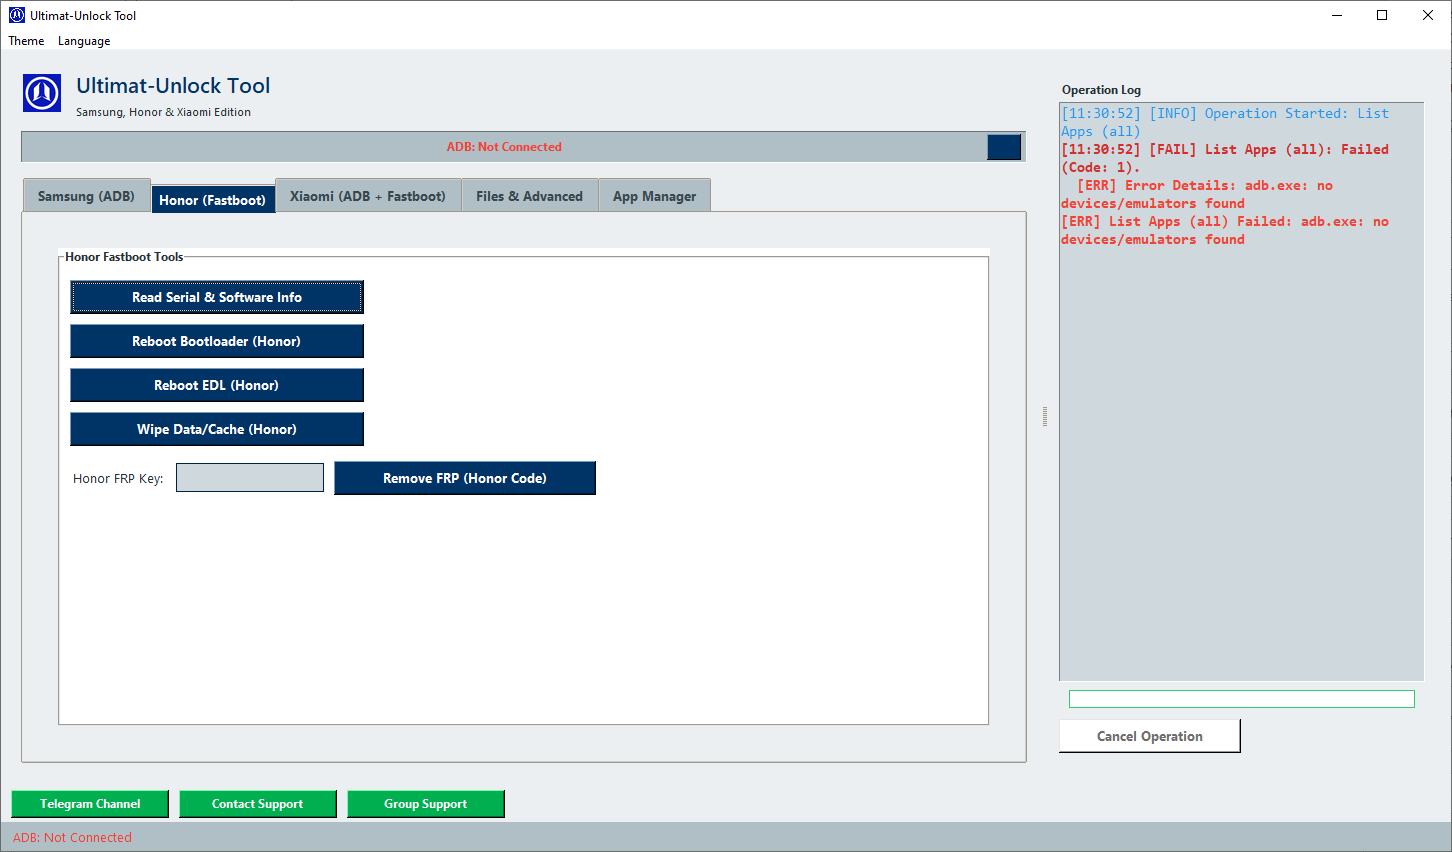Run Wipe Data/Cache (Honor)

click(x=216, y=429)
